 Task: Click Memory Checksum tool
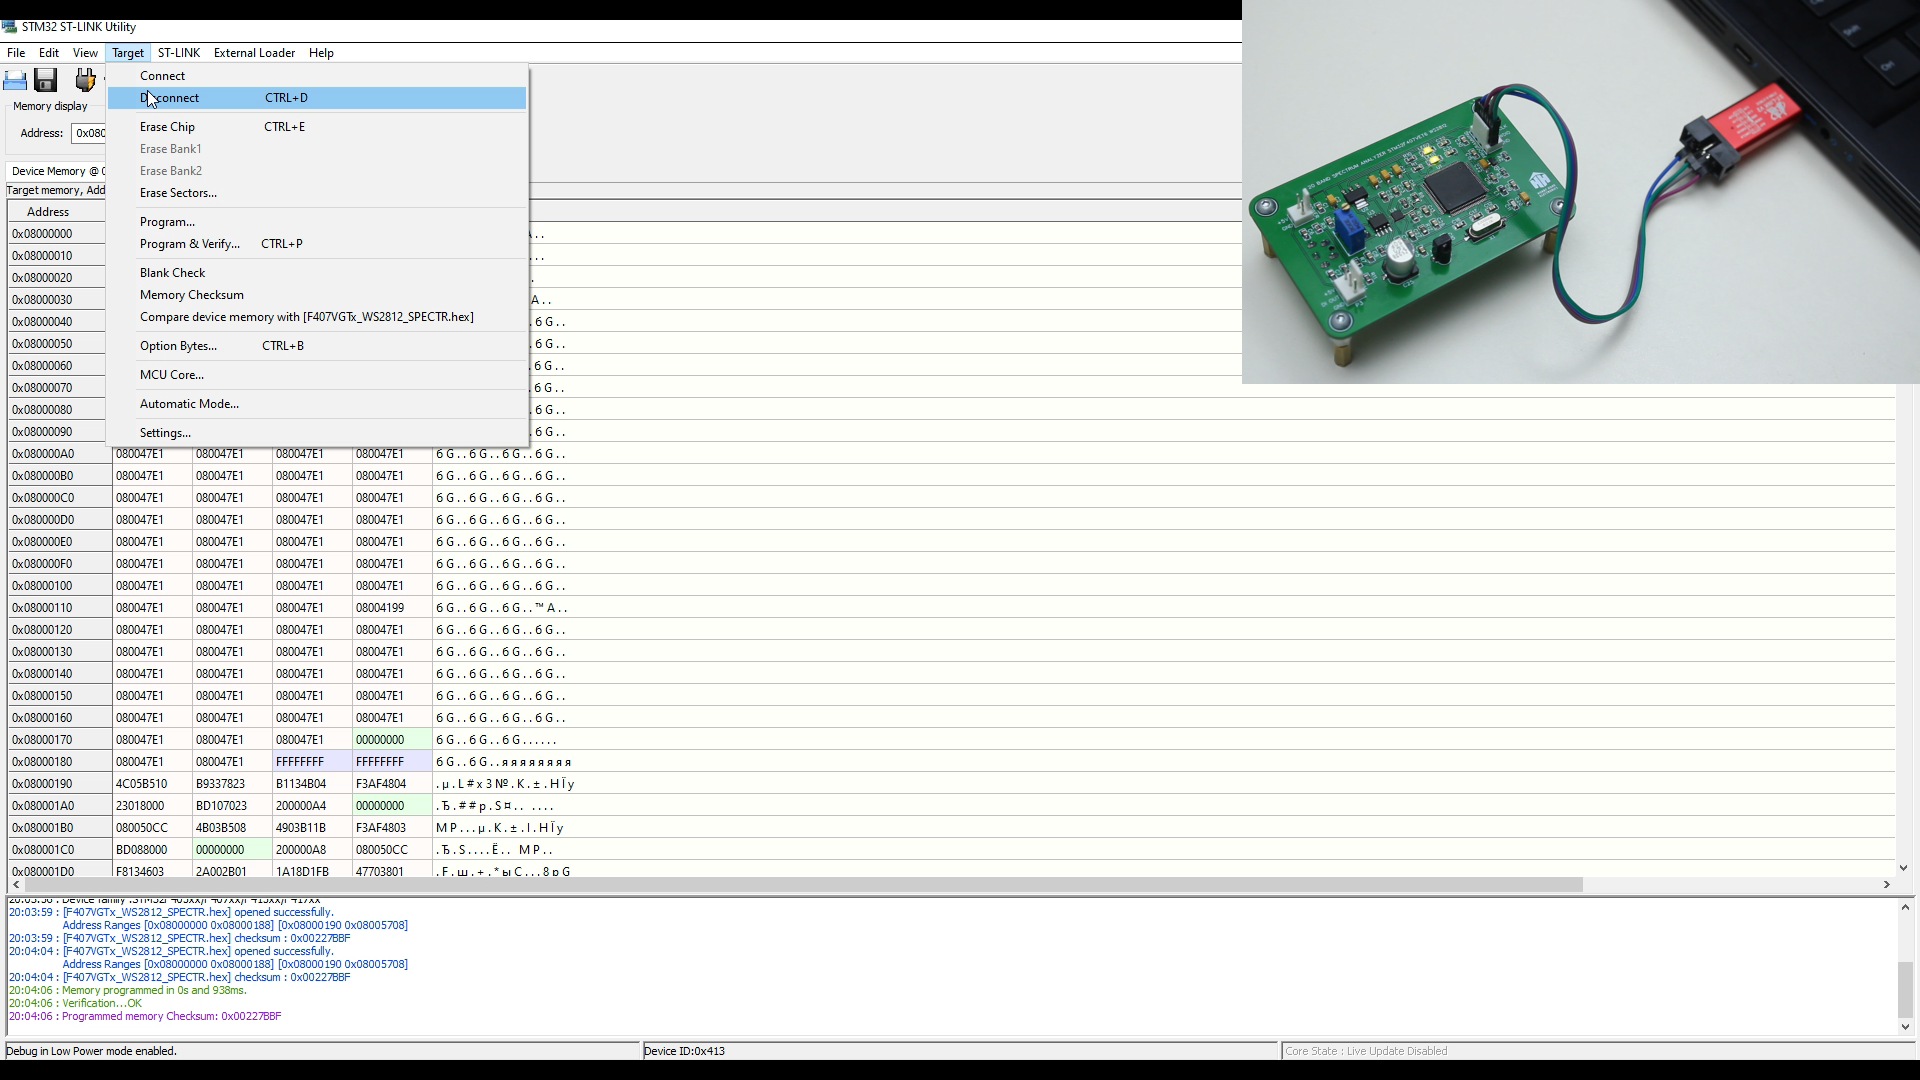tap(191, 294)
